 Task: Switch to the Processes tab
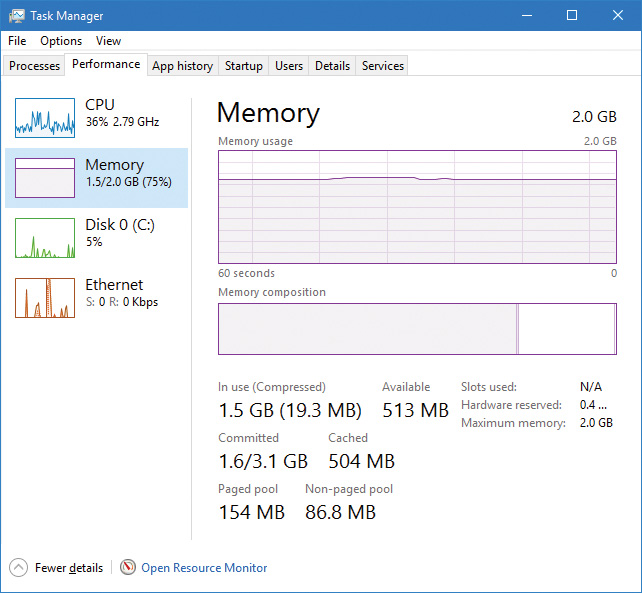click(x=35, y=66)
